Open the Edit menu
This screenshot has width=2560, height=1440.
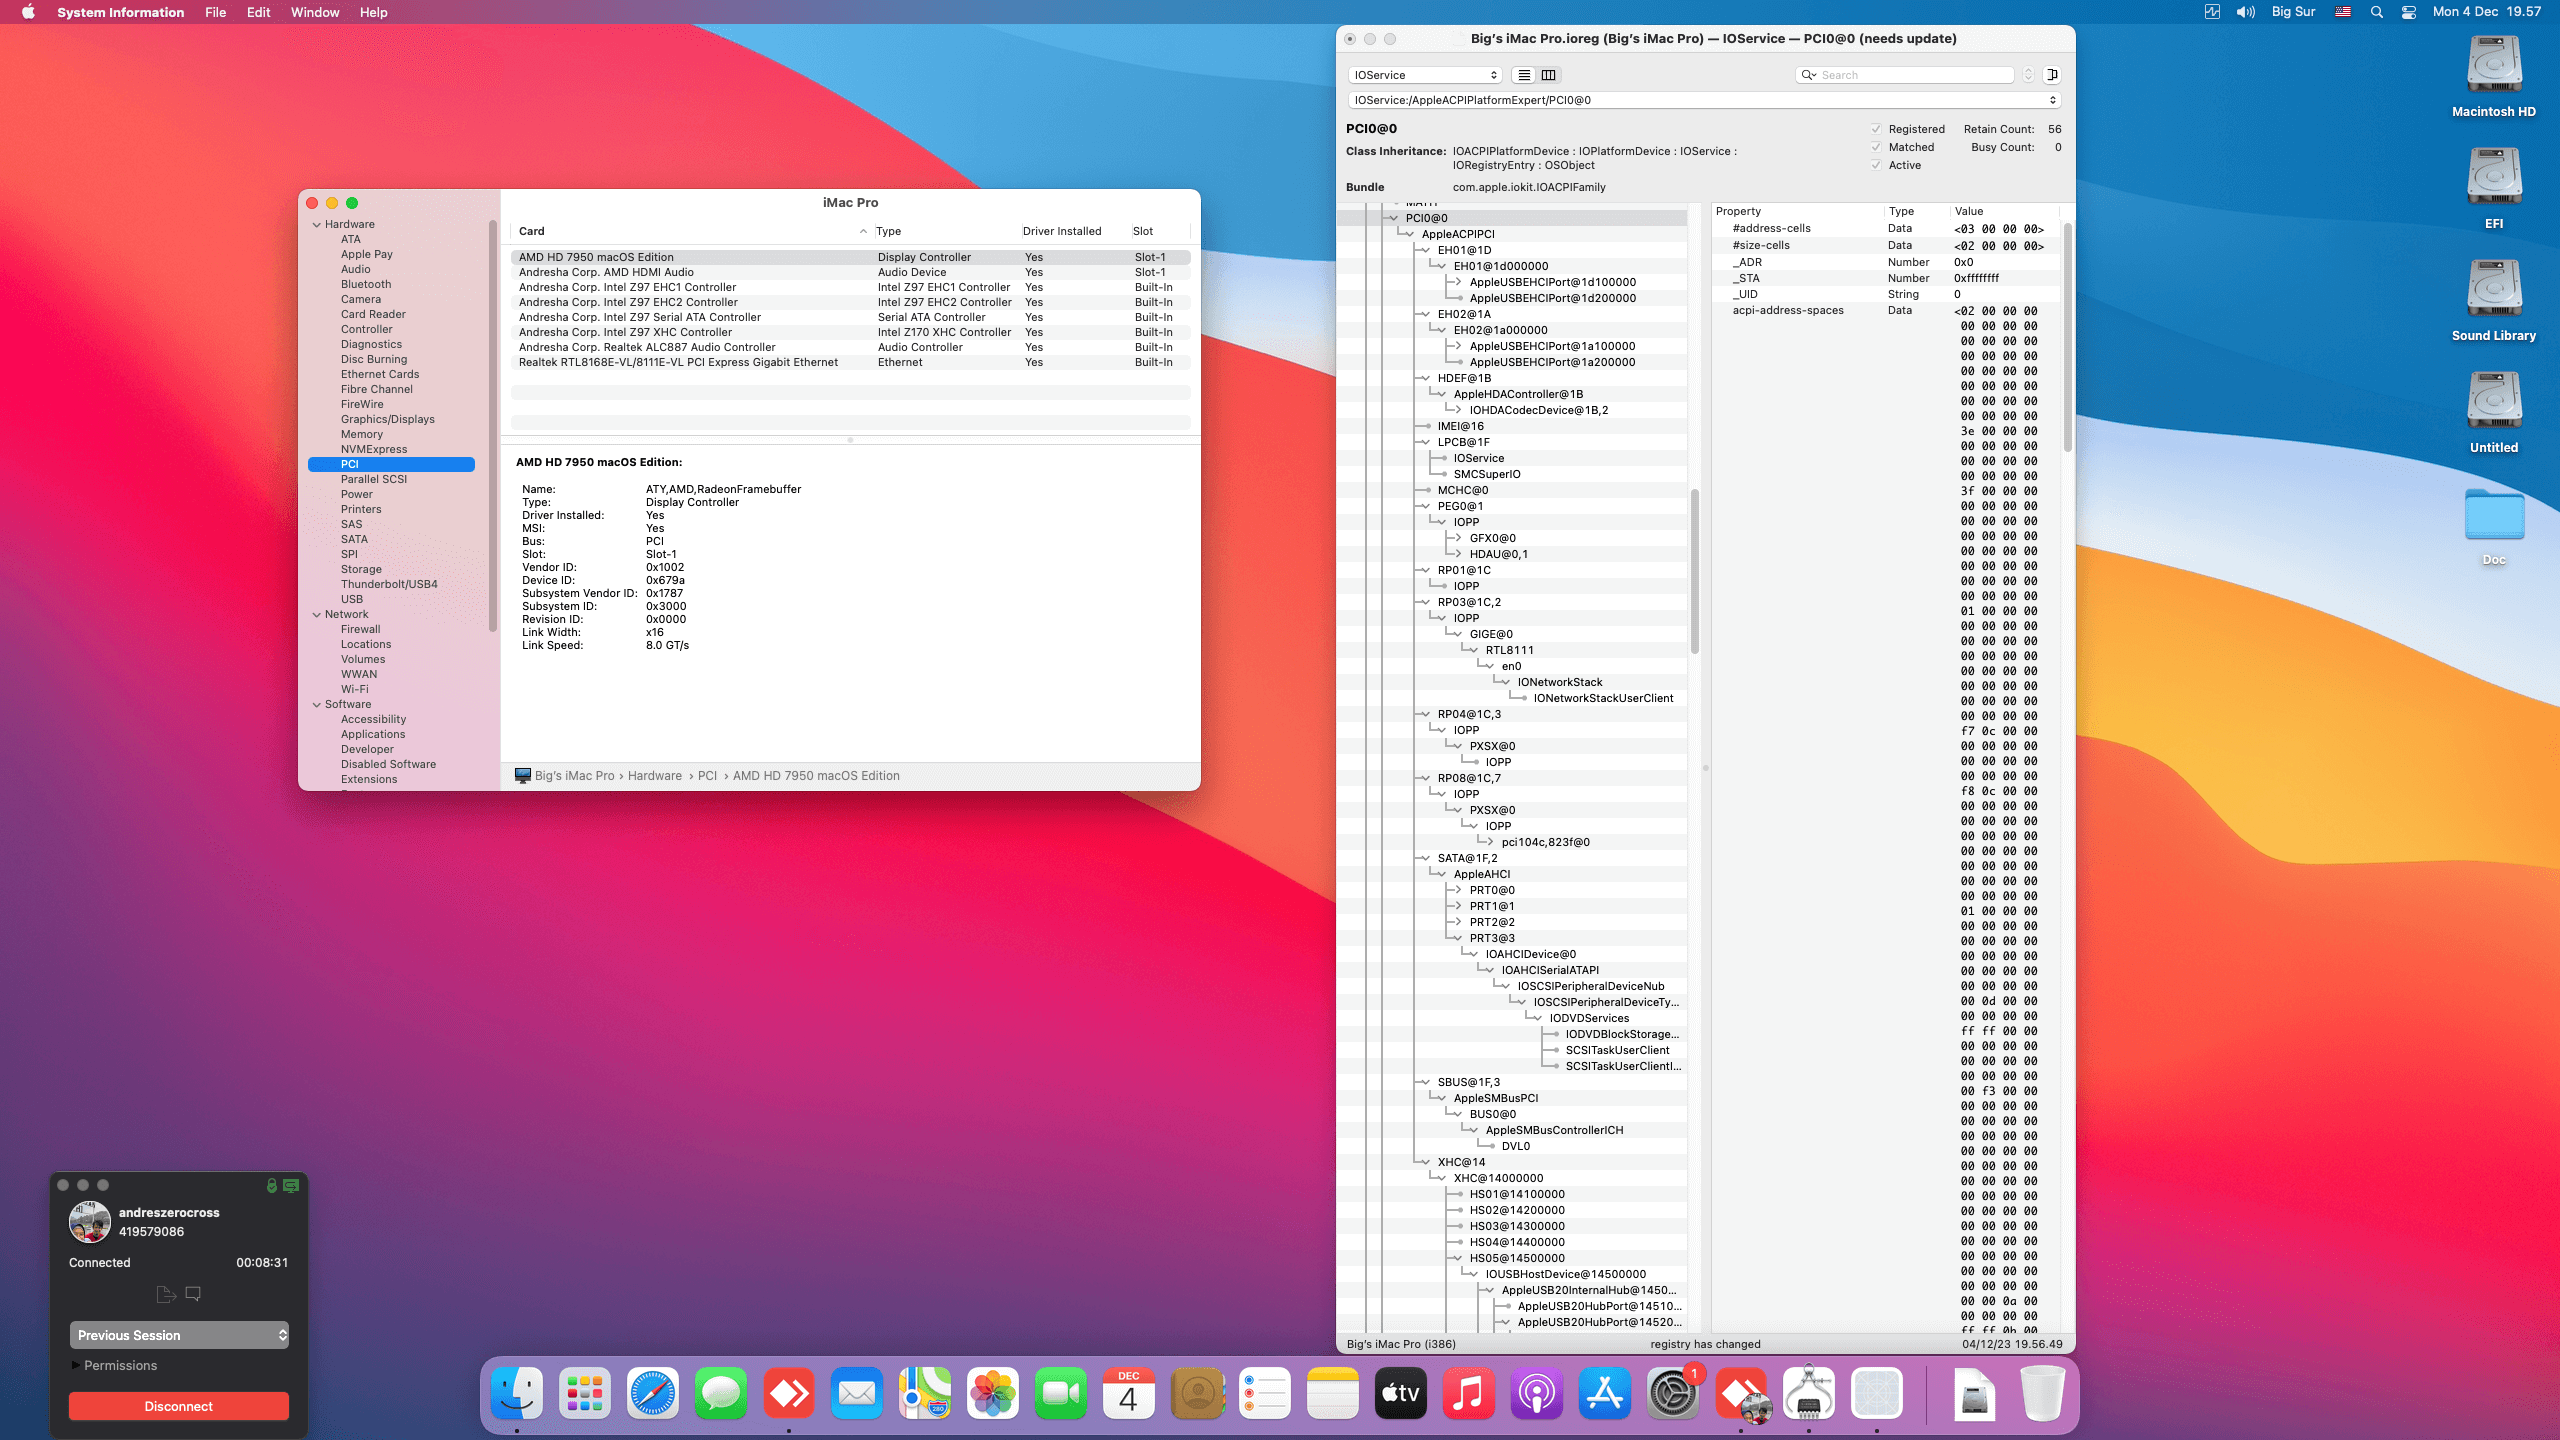[x=258, y=12]
